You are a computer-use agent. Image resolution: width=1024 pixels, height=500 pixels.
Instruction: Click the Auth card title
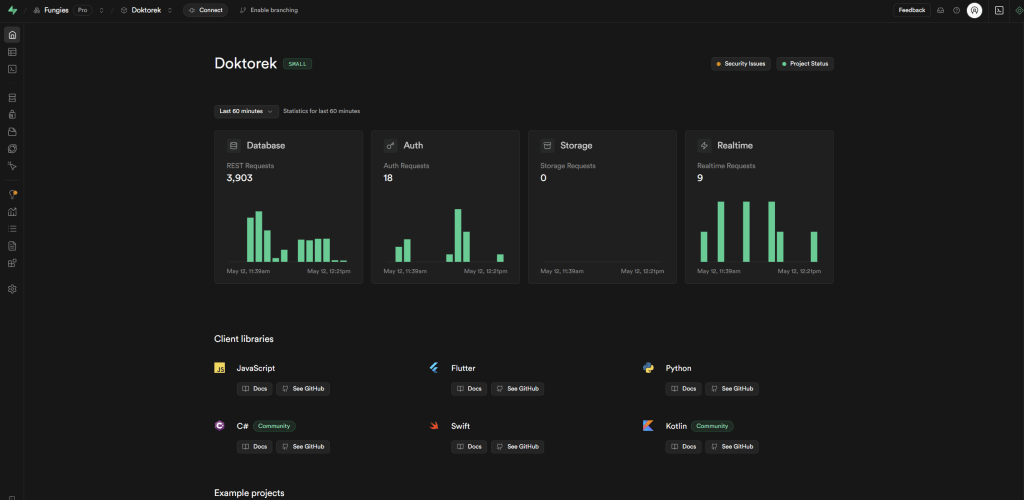pyautogui.click(x=413, y=146)
